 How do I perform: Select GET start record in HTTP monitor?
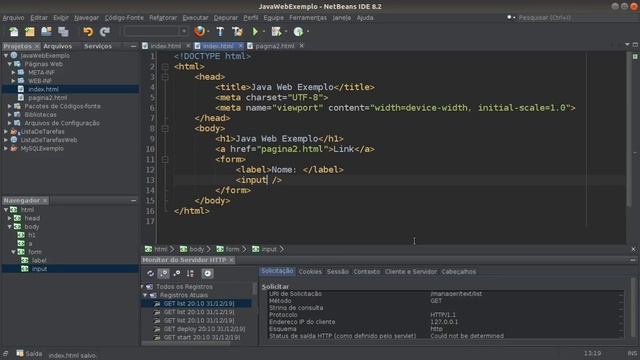coord(202,338)
